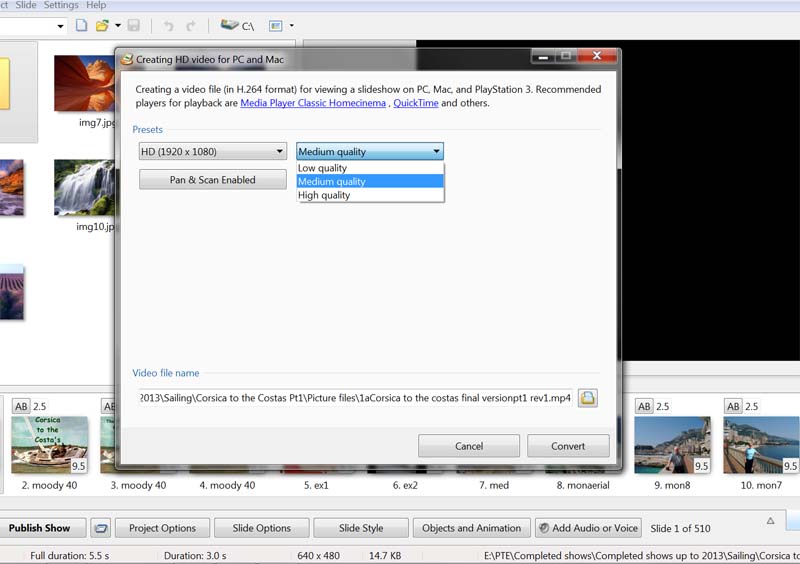
Task: Click the Save project floppy icon
Action: coord(133,26)
